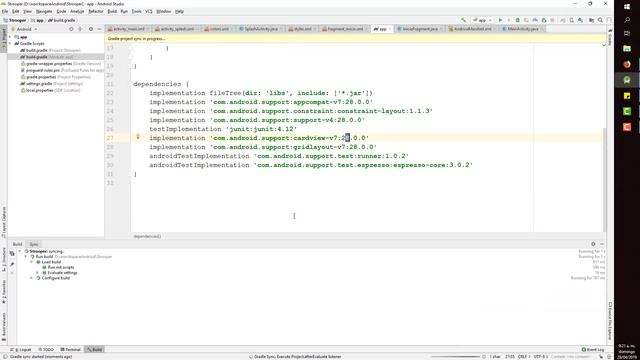Switch to activity_main.xml editor tab
Screen dimensions: 640x360
click(126, 29)
